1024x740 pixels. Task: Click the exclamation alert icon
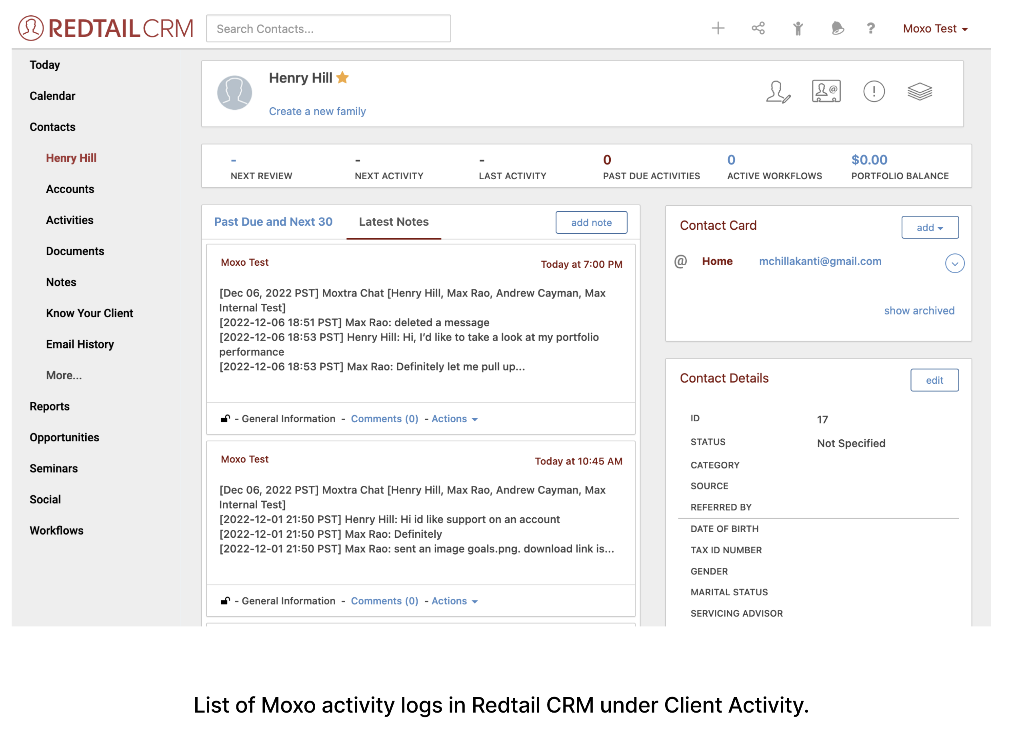pyautogui.click(x=874, y=91)
